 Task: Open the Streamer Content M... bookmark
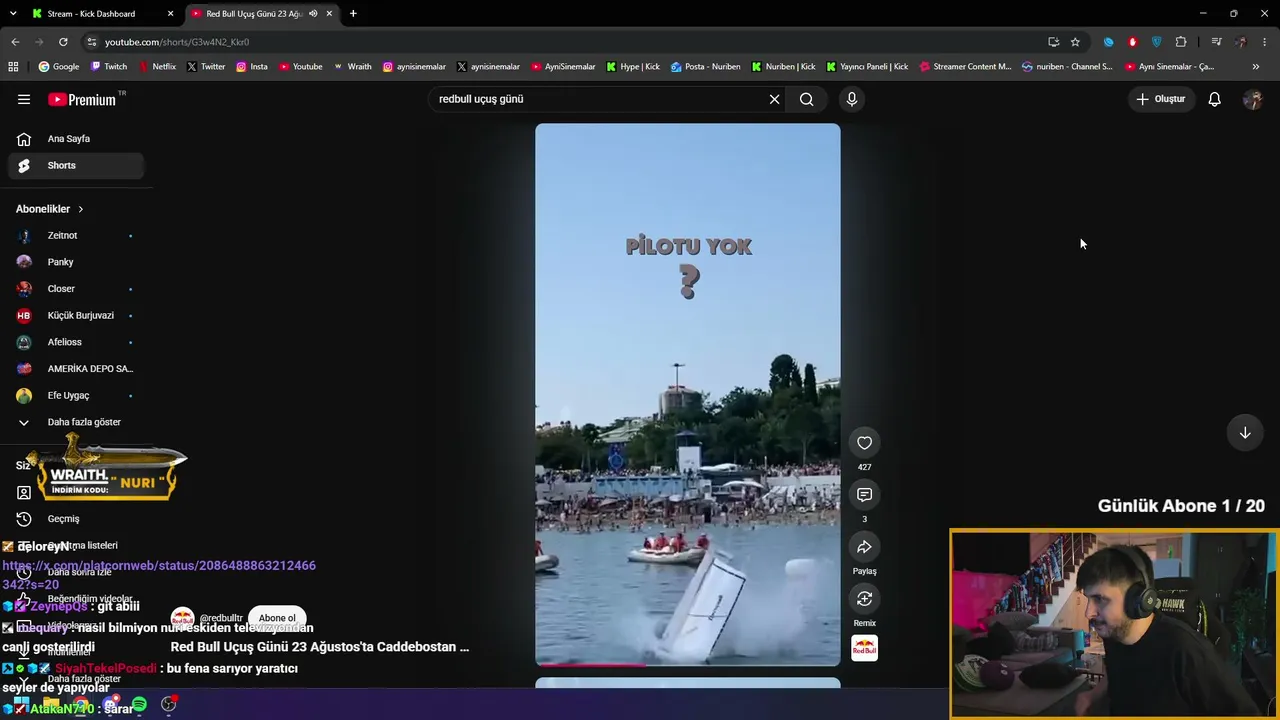coord(965,67)
